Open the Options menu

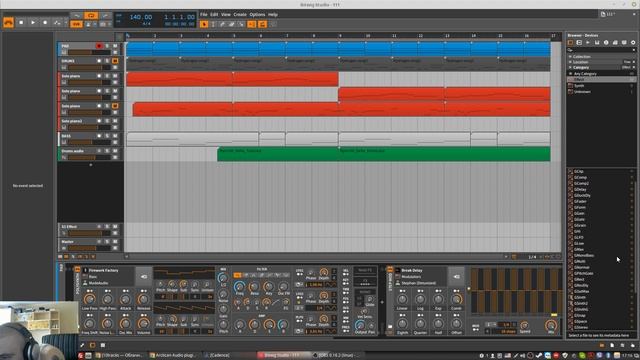(x=257, y=14)
